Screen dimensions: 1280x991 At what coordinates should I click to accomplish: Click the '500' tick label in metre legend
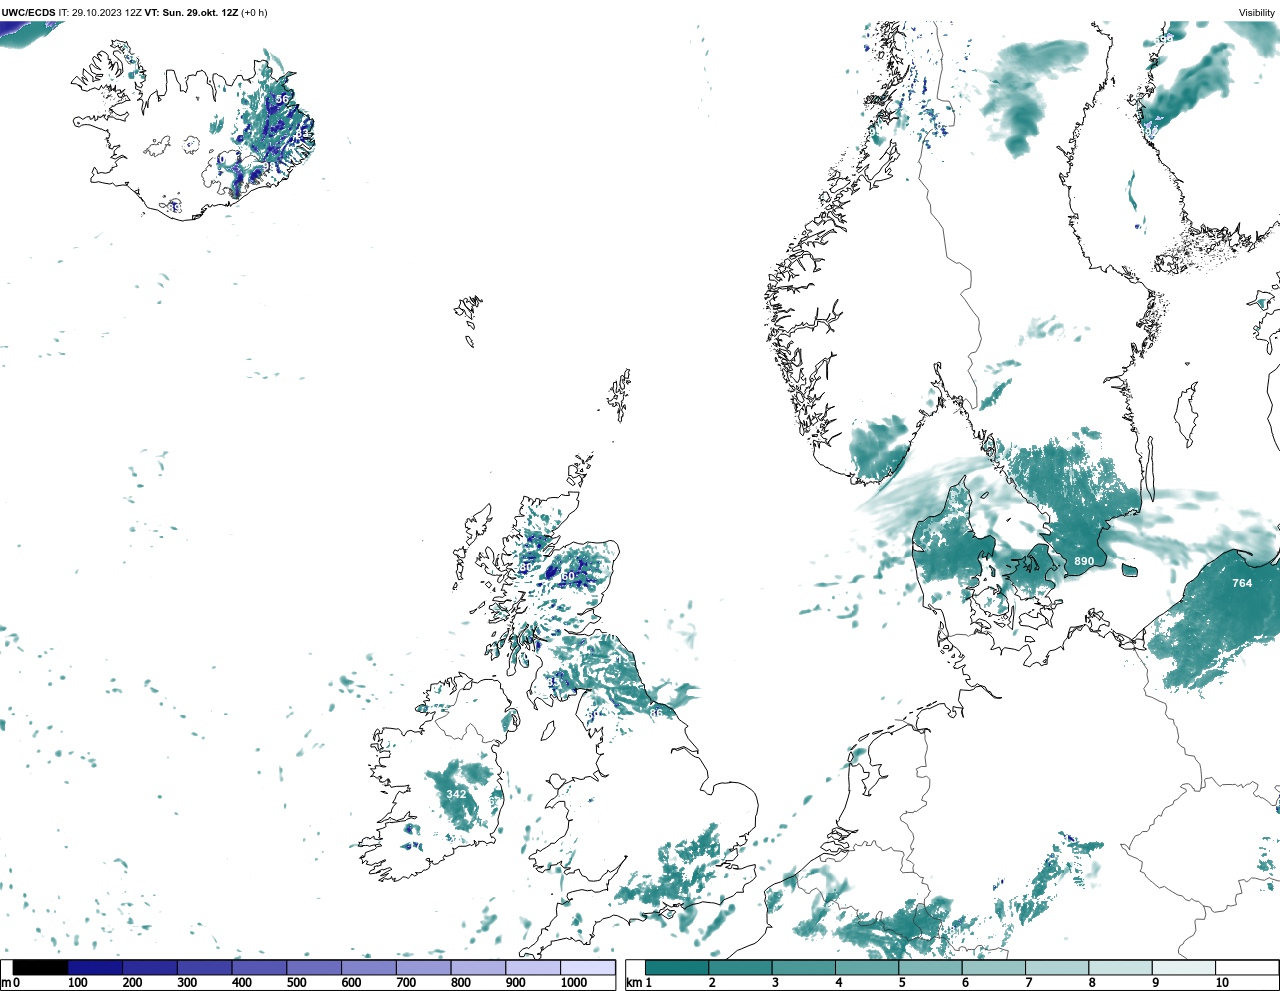click(x=297, y=983)
